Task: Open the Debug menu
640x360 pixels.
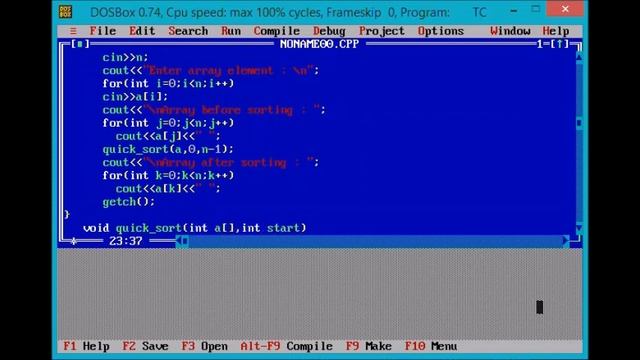Action: pyautogui.click(x=329, y=31)
